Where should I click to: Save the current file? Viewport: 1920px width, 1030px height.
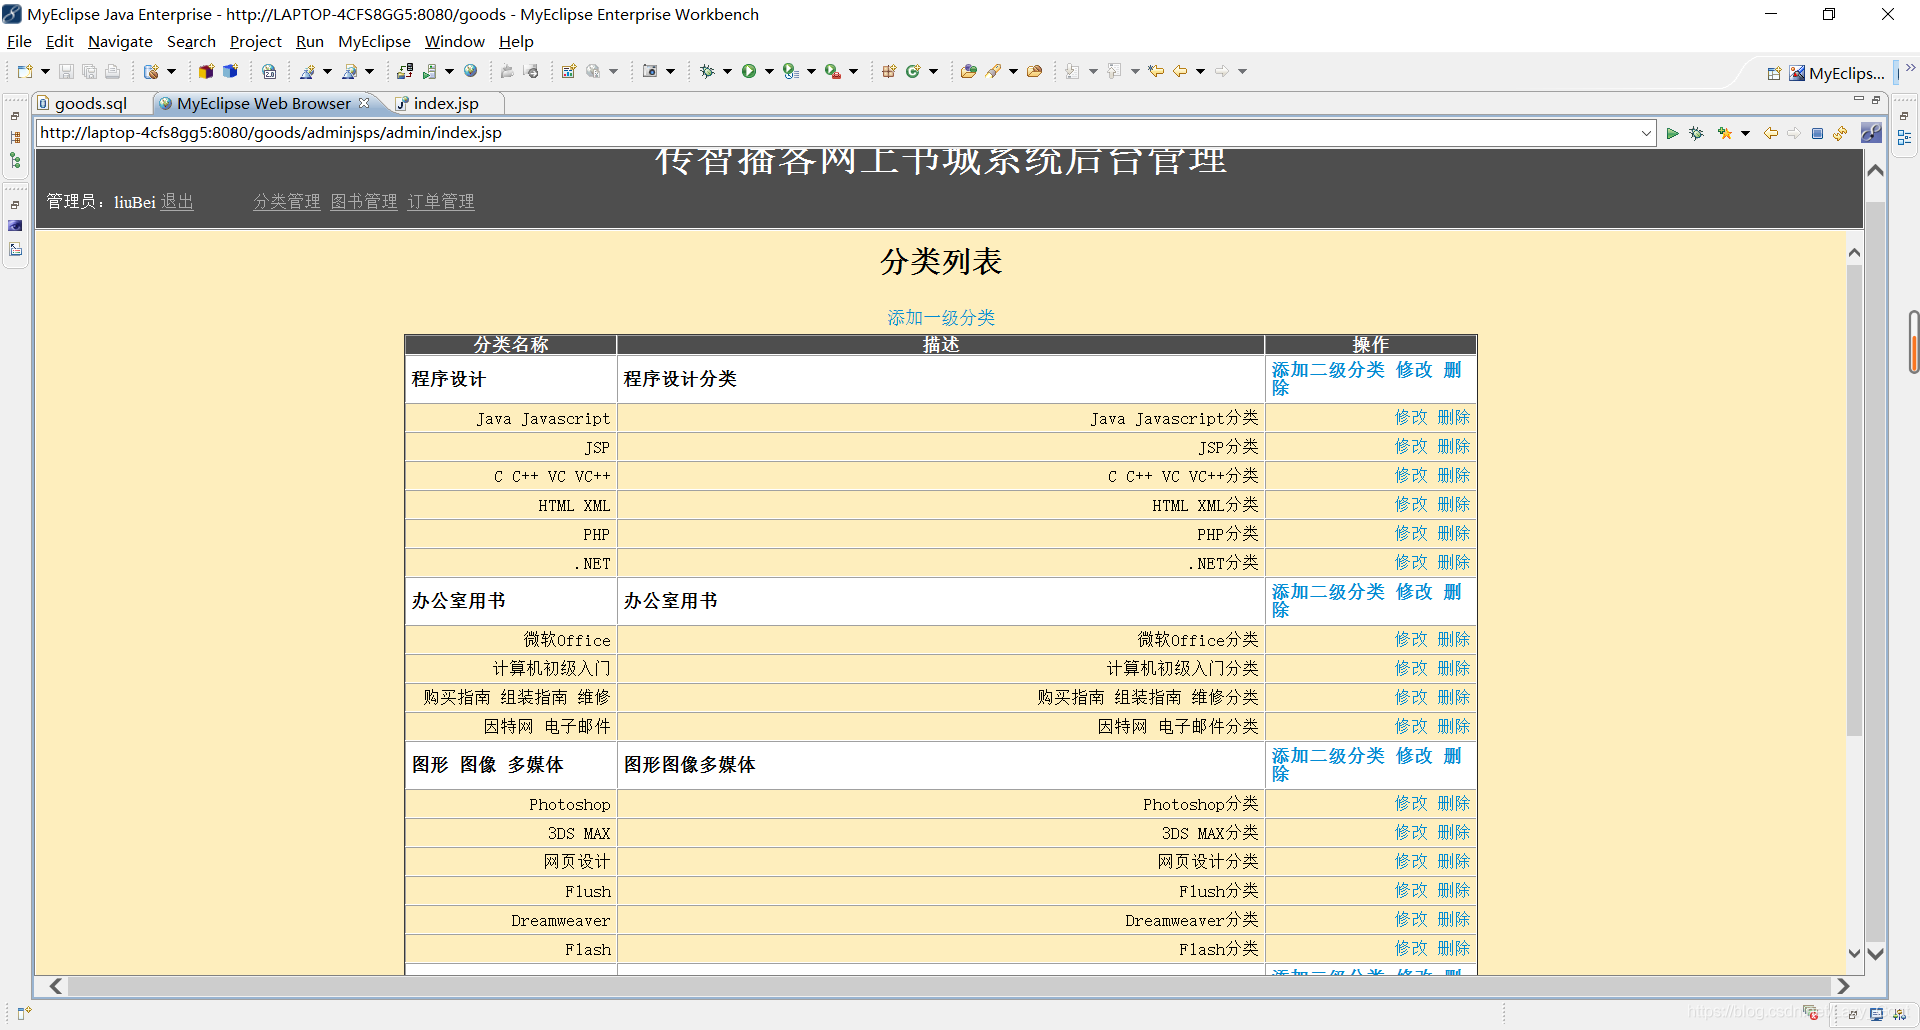coord(66,71)
